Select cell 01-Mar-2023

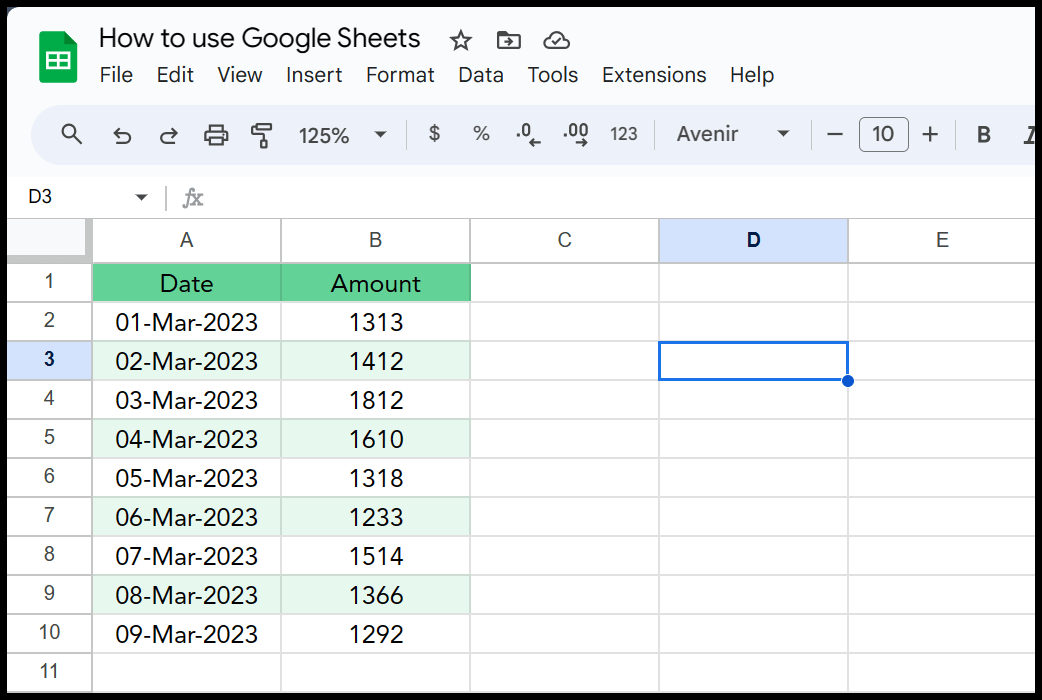[187, 322]
